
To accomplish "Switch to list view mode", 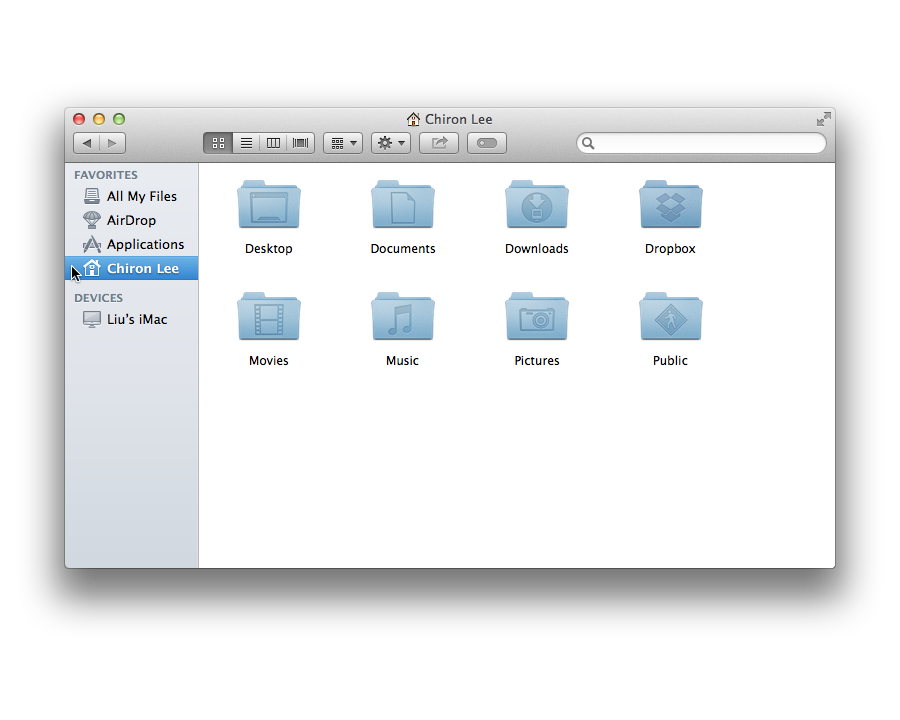I will click(246, 143).
